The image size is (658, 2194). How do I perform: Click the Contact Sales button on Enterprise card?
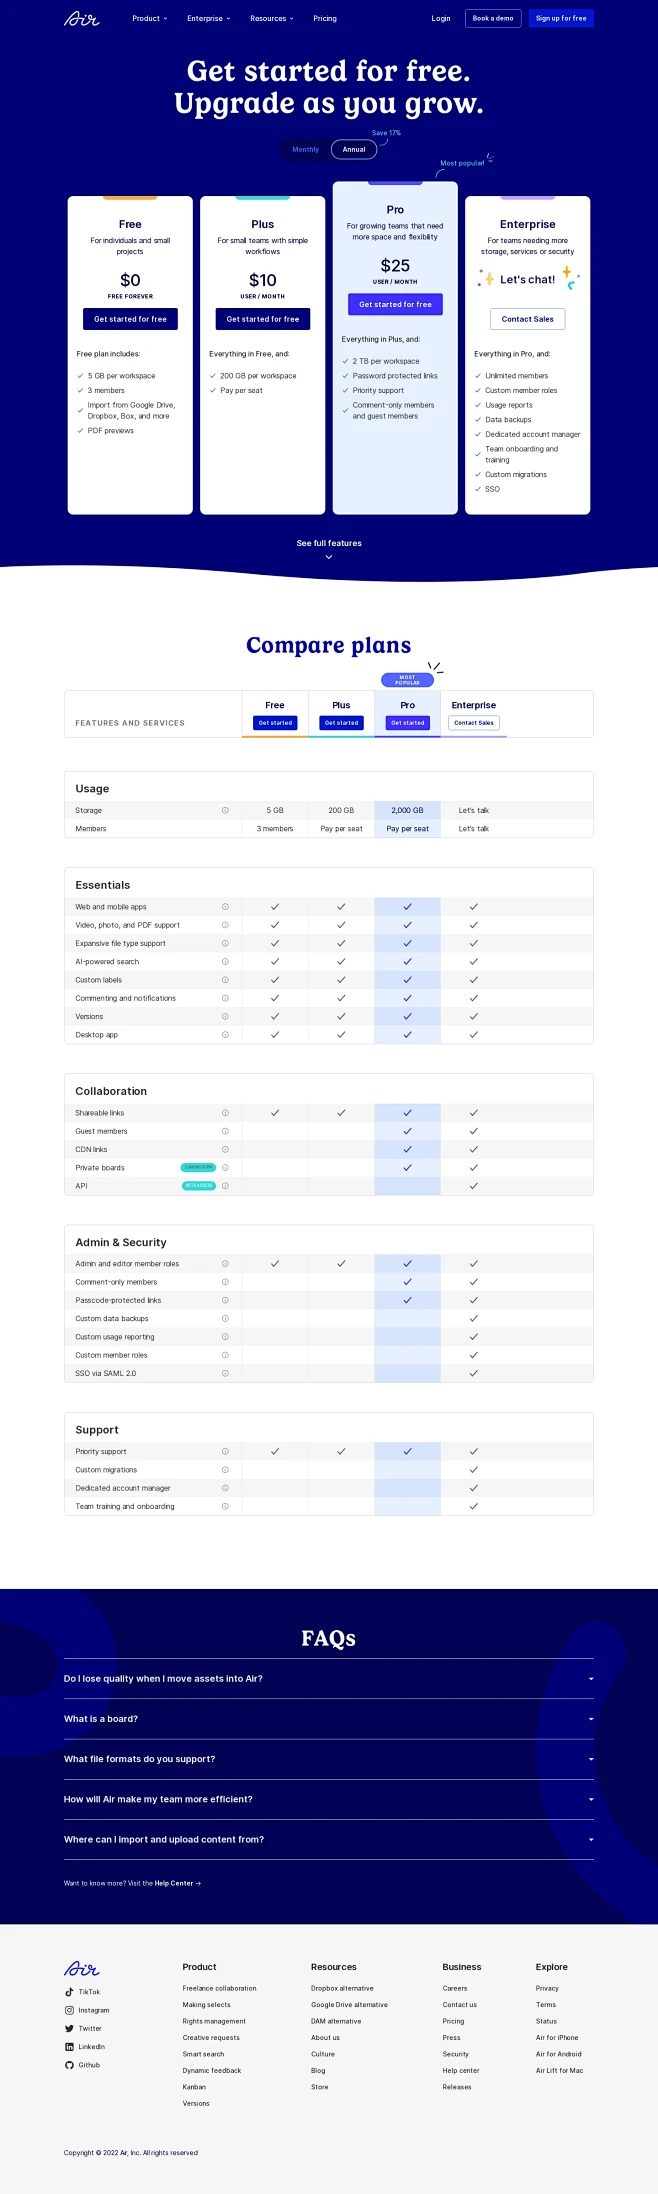[527, 319]
